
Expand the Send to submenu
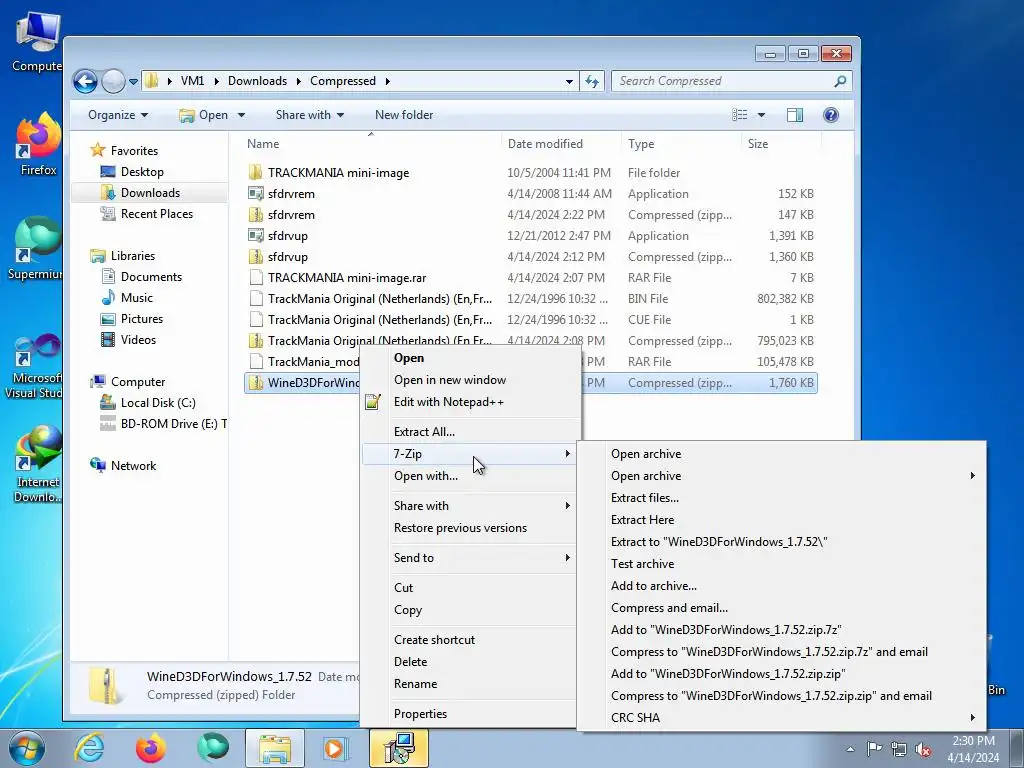tap(469, 558)
